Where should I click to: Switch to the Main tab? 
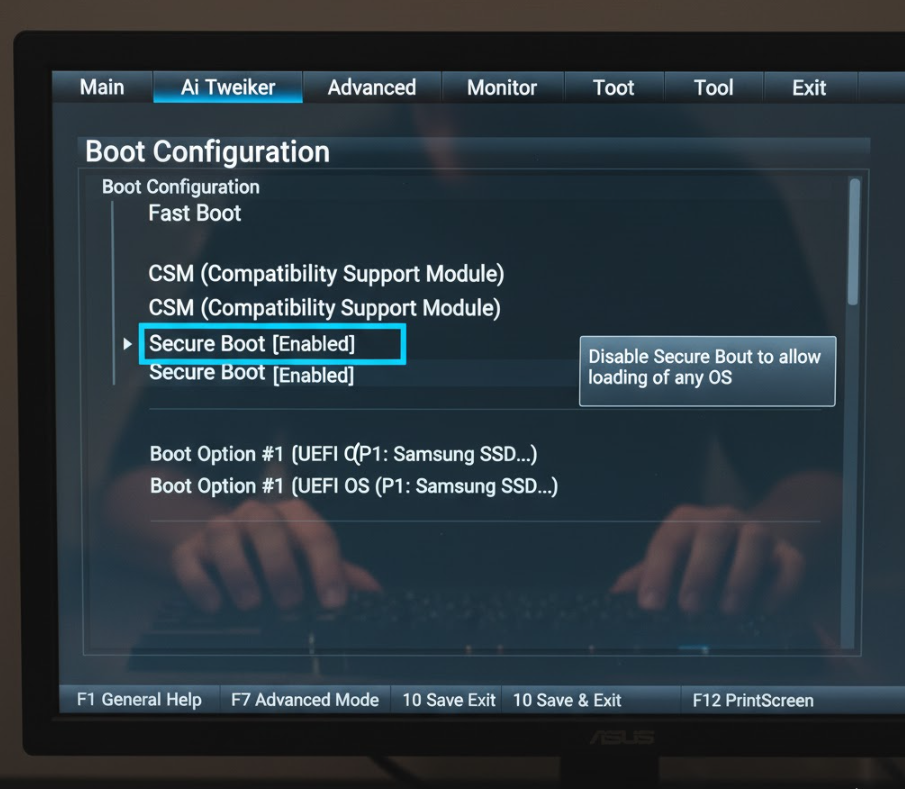point(102,87)
